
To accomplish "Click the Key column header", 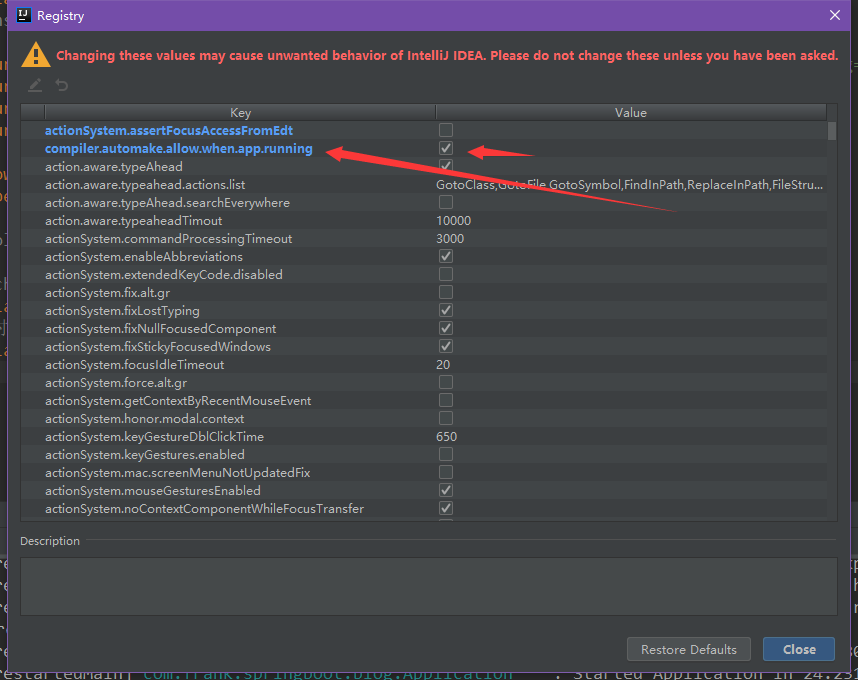I will click(240, 113).
